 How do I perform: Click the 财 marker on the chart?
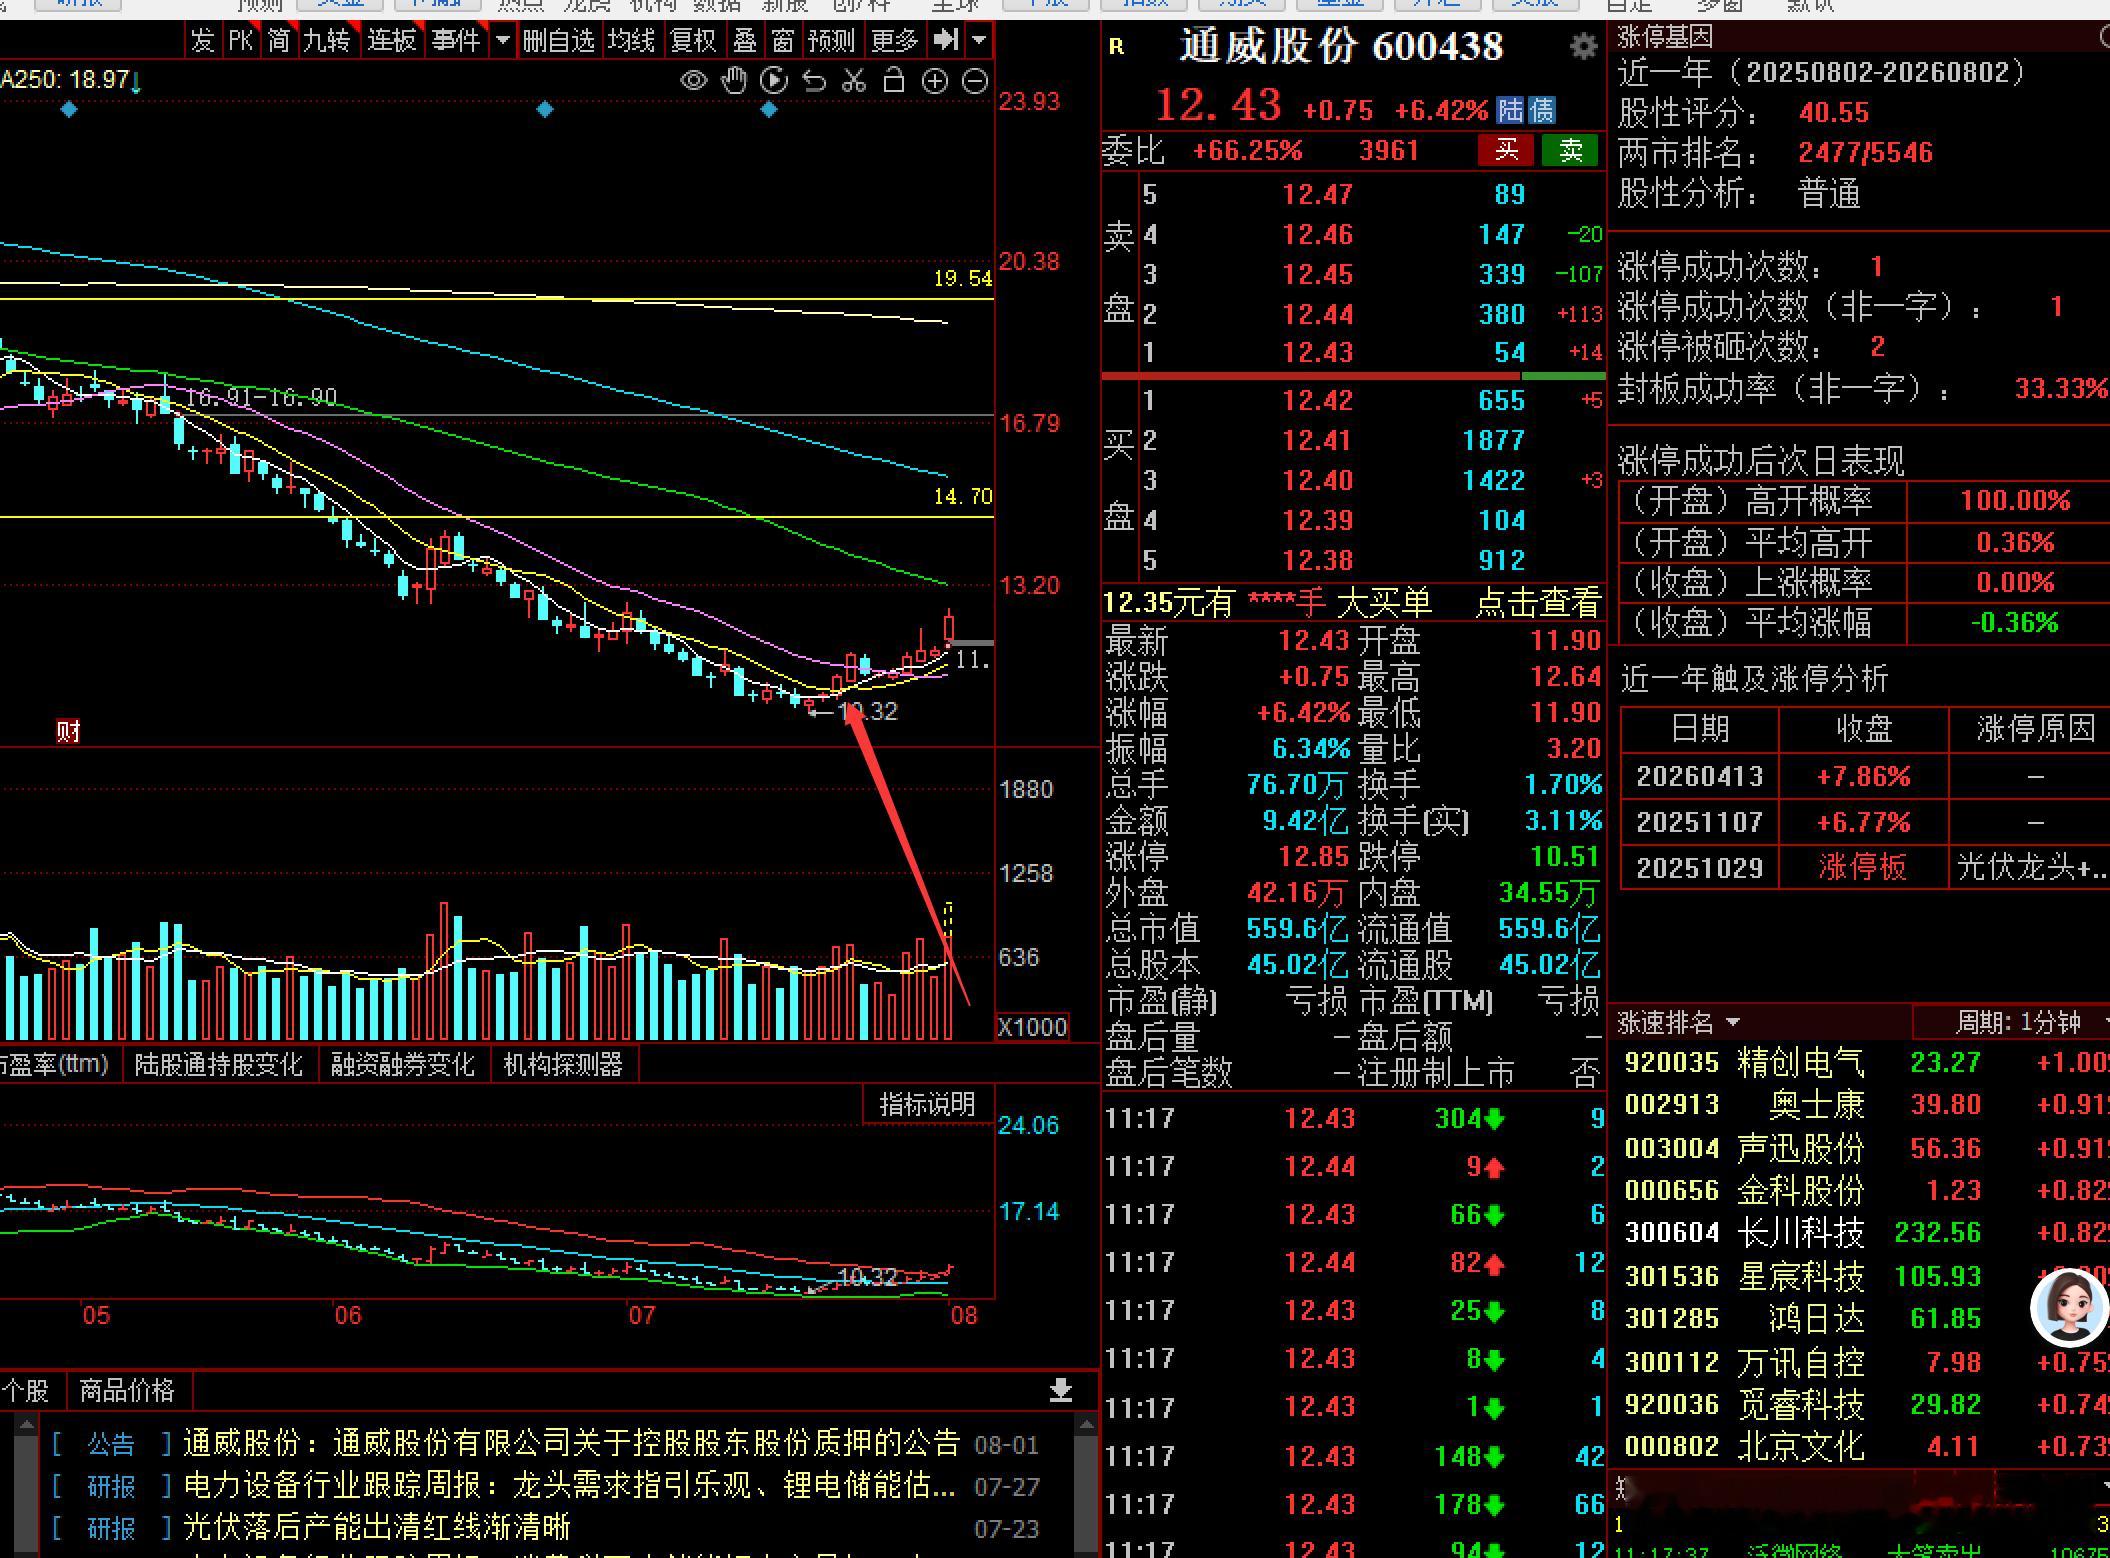coord(68,731)
